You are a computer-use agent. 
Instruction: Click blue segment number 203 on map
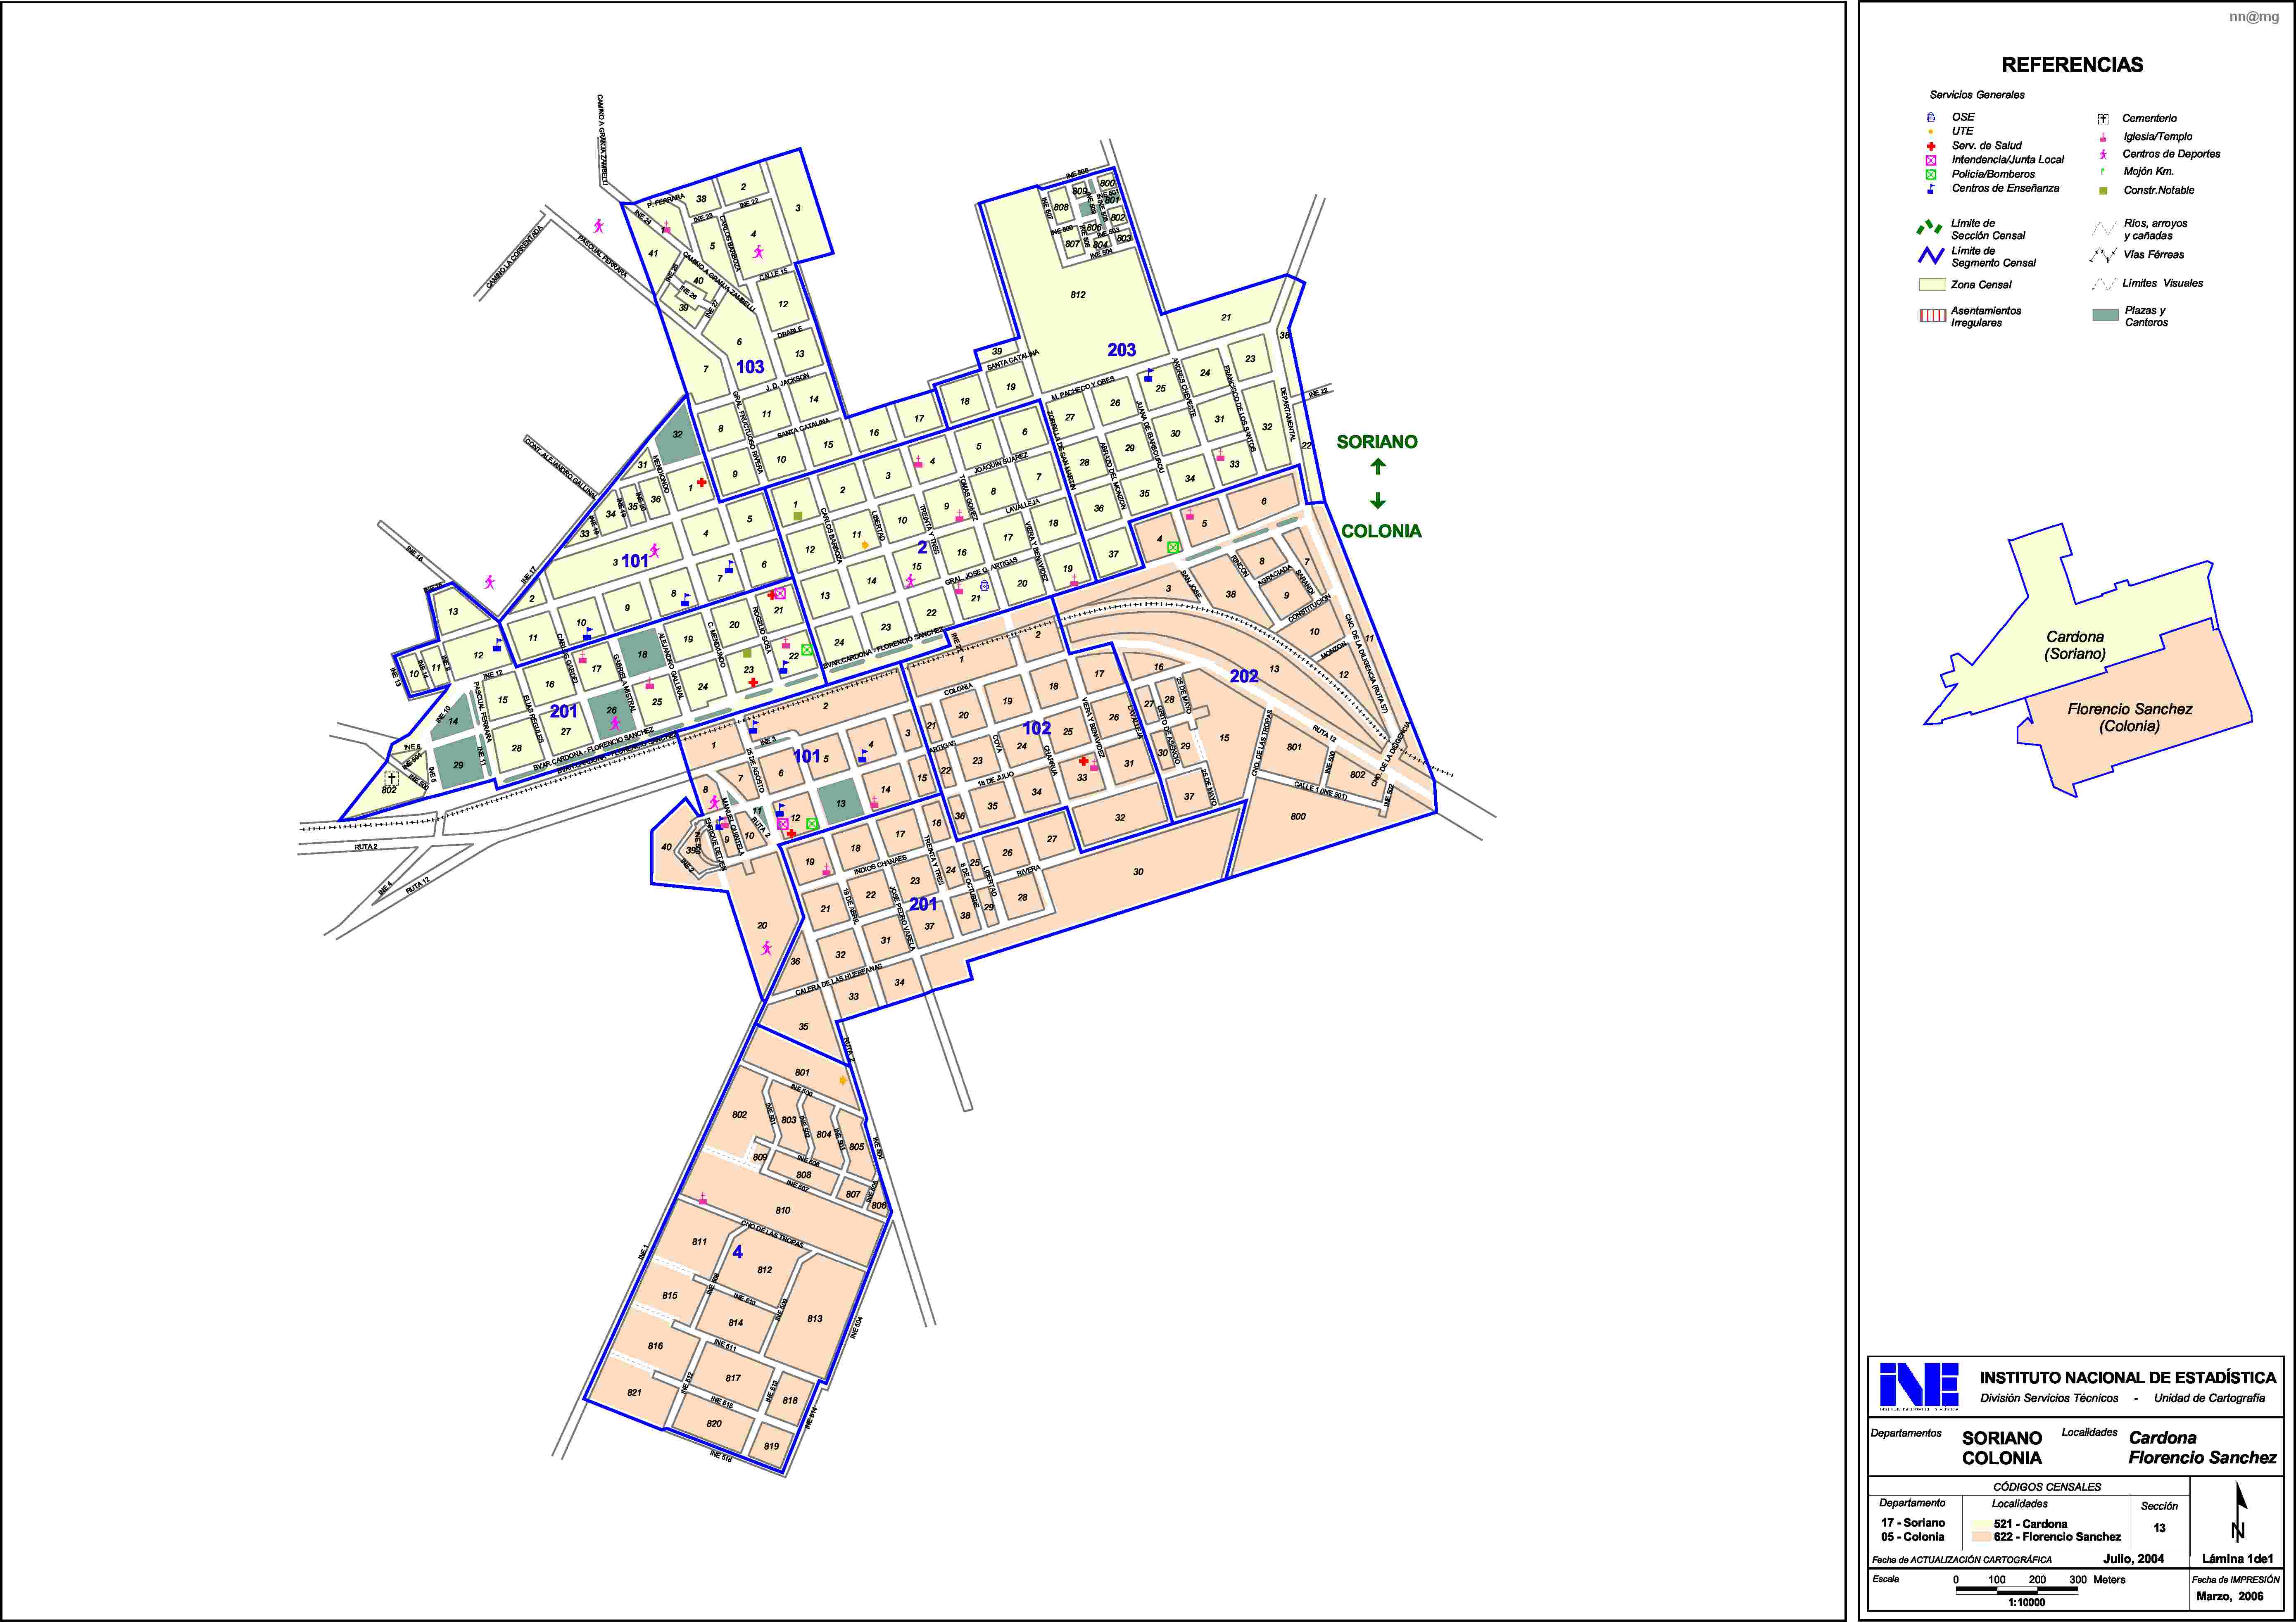(x=1121, y=350)
